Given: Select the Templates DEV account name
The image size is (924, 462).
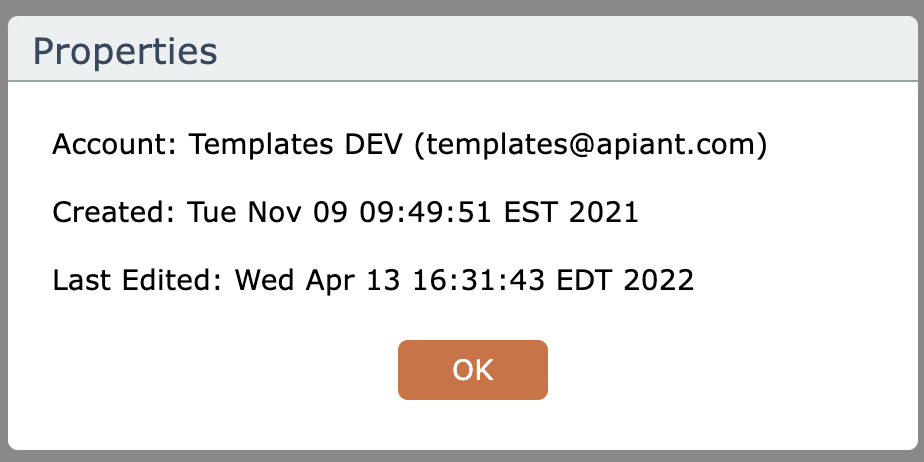Looking at the screenshot, I should 296,145.
